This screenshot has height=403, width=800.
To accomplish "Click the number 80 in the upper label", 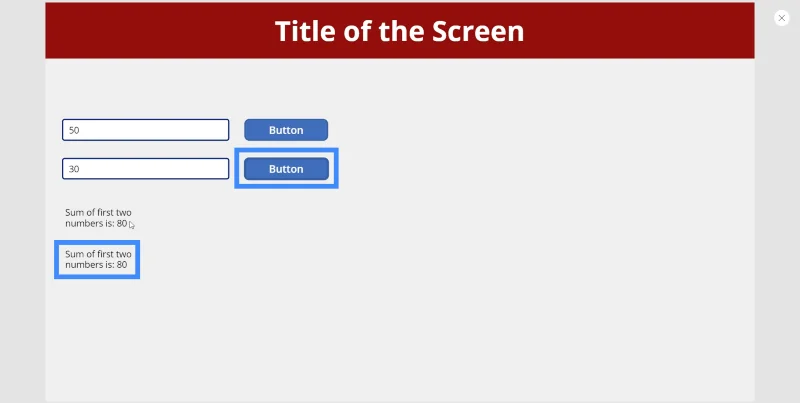I will (121, 223).
